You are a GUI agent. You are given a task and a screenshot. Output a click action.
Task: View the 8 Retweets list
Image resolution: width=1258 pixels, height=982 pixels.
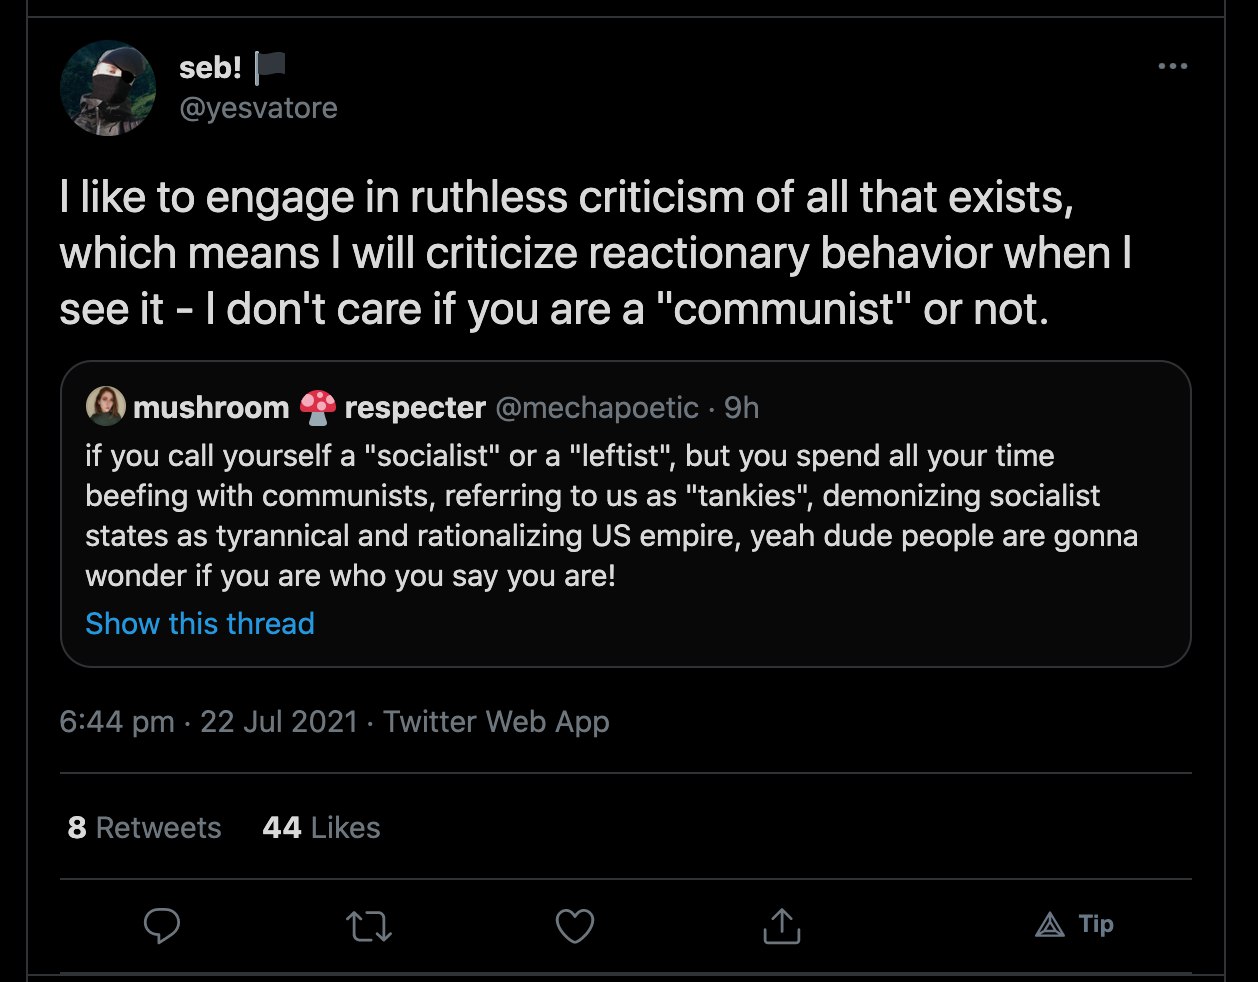click(145, 827)
